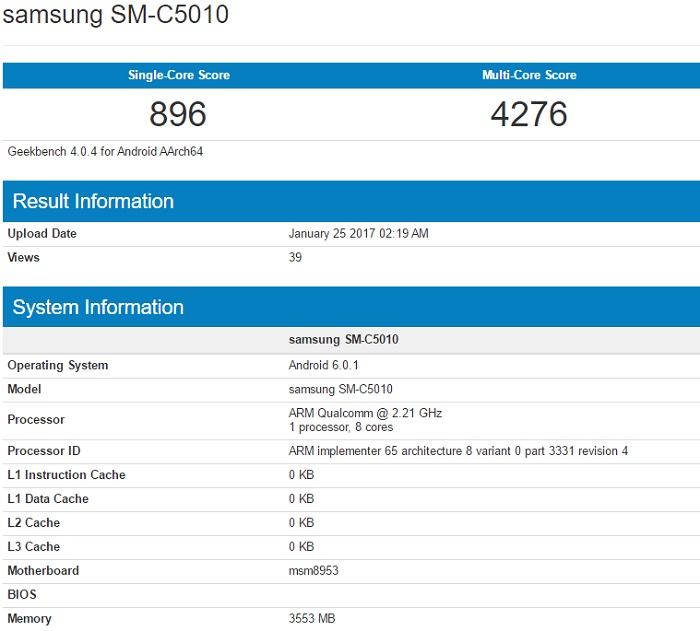Viewport: 700px width, 631px height.
Task: Select the 'Model' row label
Action: coord(25,389)
